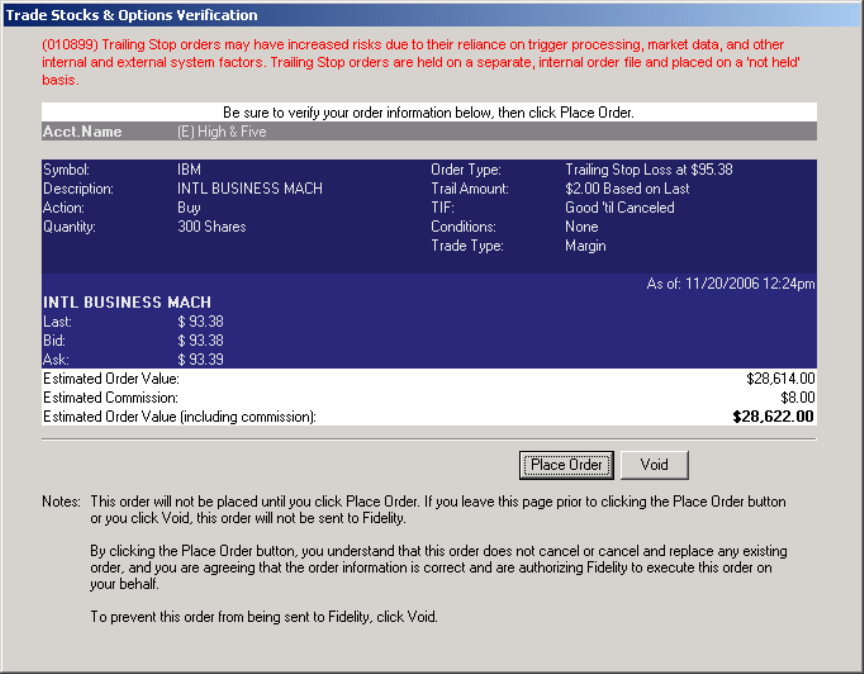The image size is (864, 674).
Task: Click the 'Be sure to verify' instruction line
Action: pyautogui.click(x=428, y=112)
